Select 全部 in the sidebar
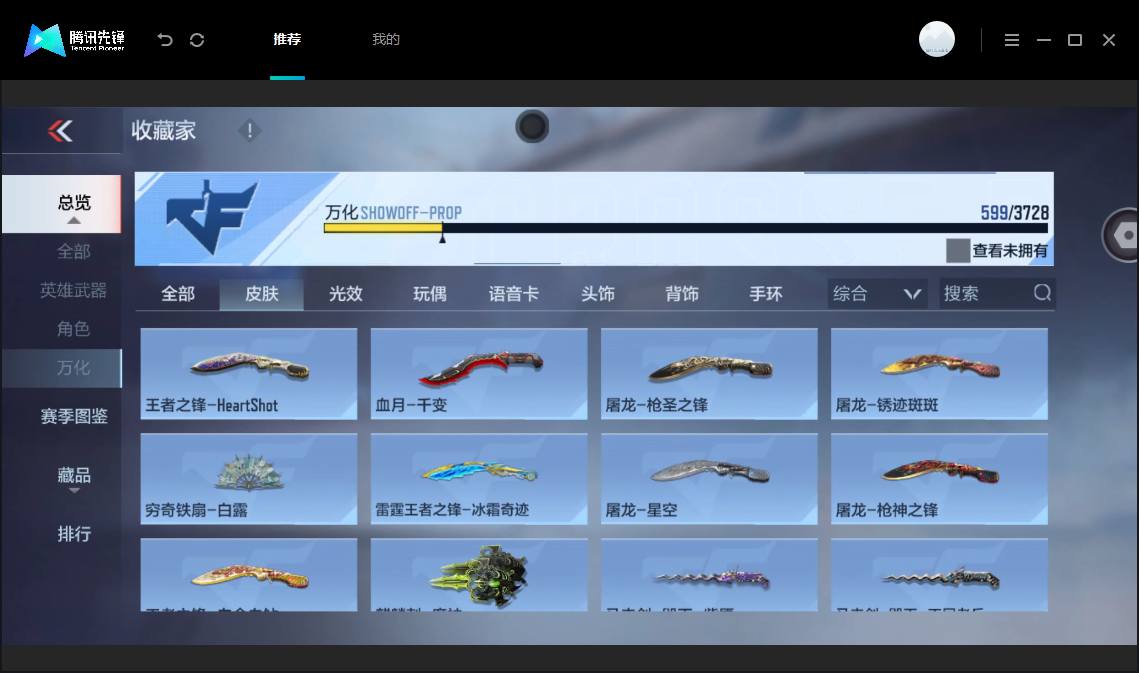 tap(74, 251)
